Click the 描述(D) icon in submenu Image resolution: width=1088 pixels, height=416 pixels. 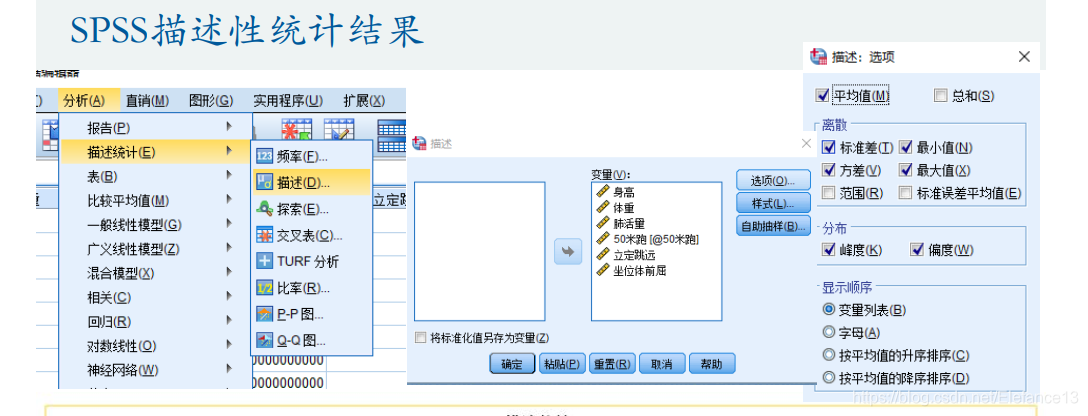pos(264,182)
